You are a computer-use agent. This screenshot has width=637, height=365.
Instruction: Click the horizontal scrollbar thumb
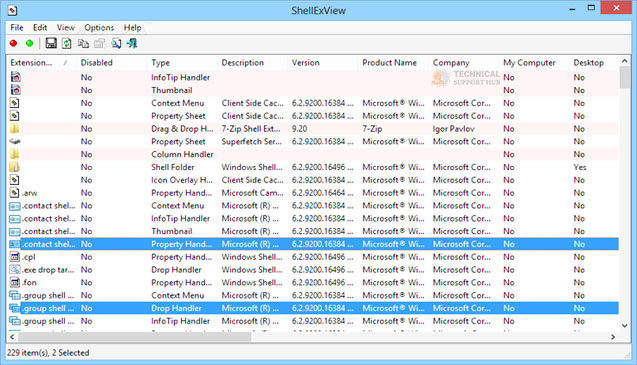pyautogui.click(x=134, y=337)
